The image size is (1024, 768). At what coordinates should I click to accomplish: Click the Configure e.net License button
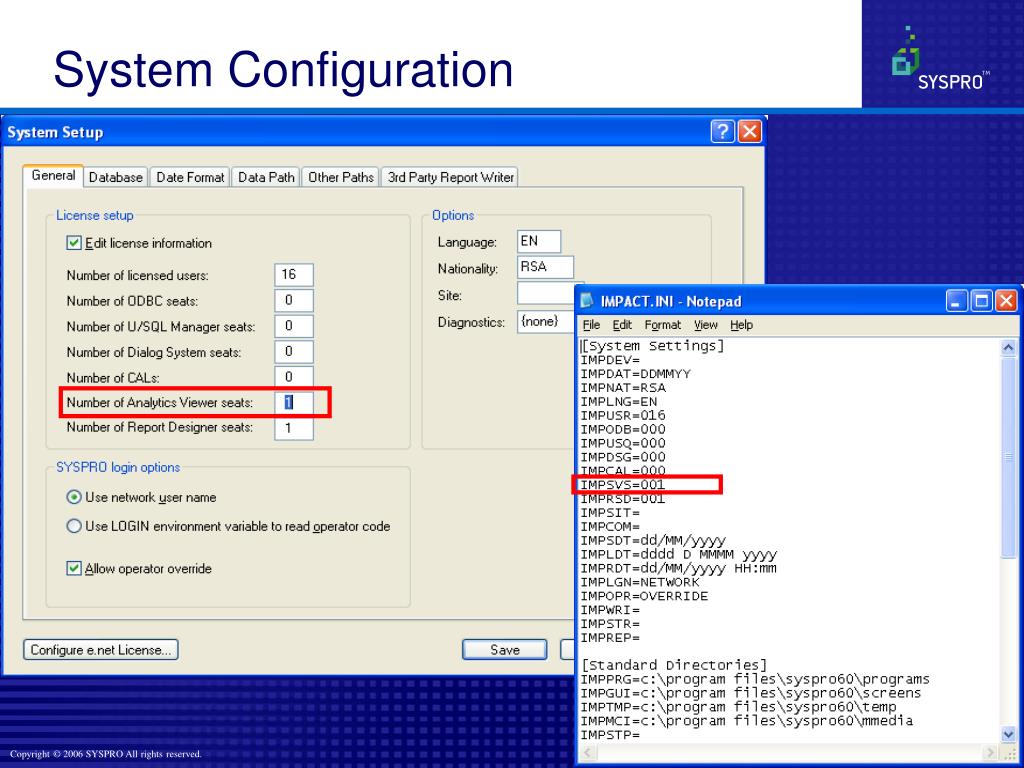pos(101,650)
